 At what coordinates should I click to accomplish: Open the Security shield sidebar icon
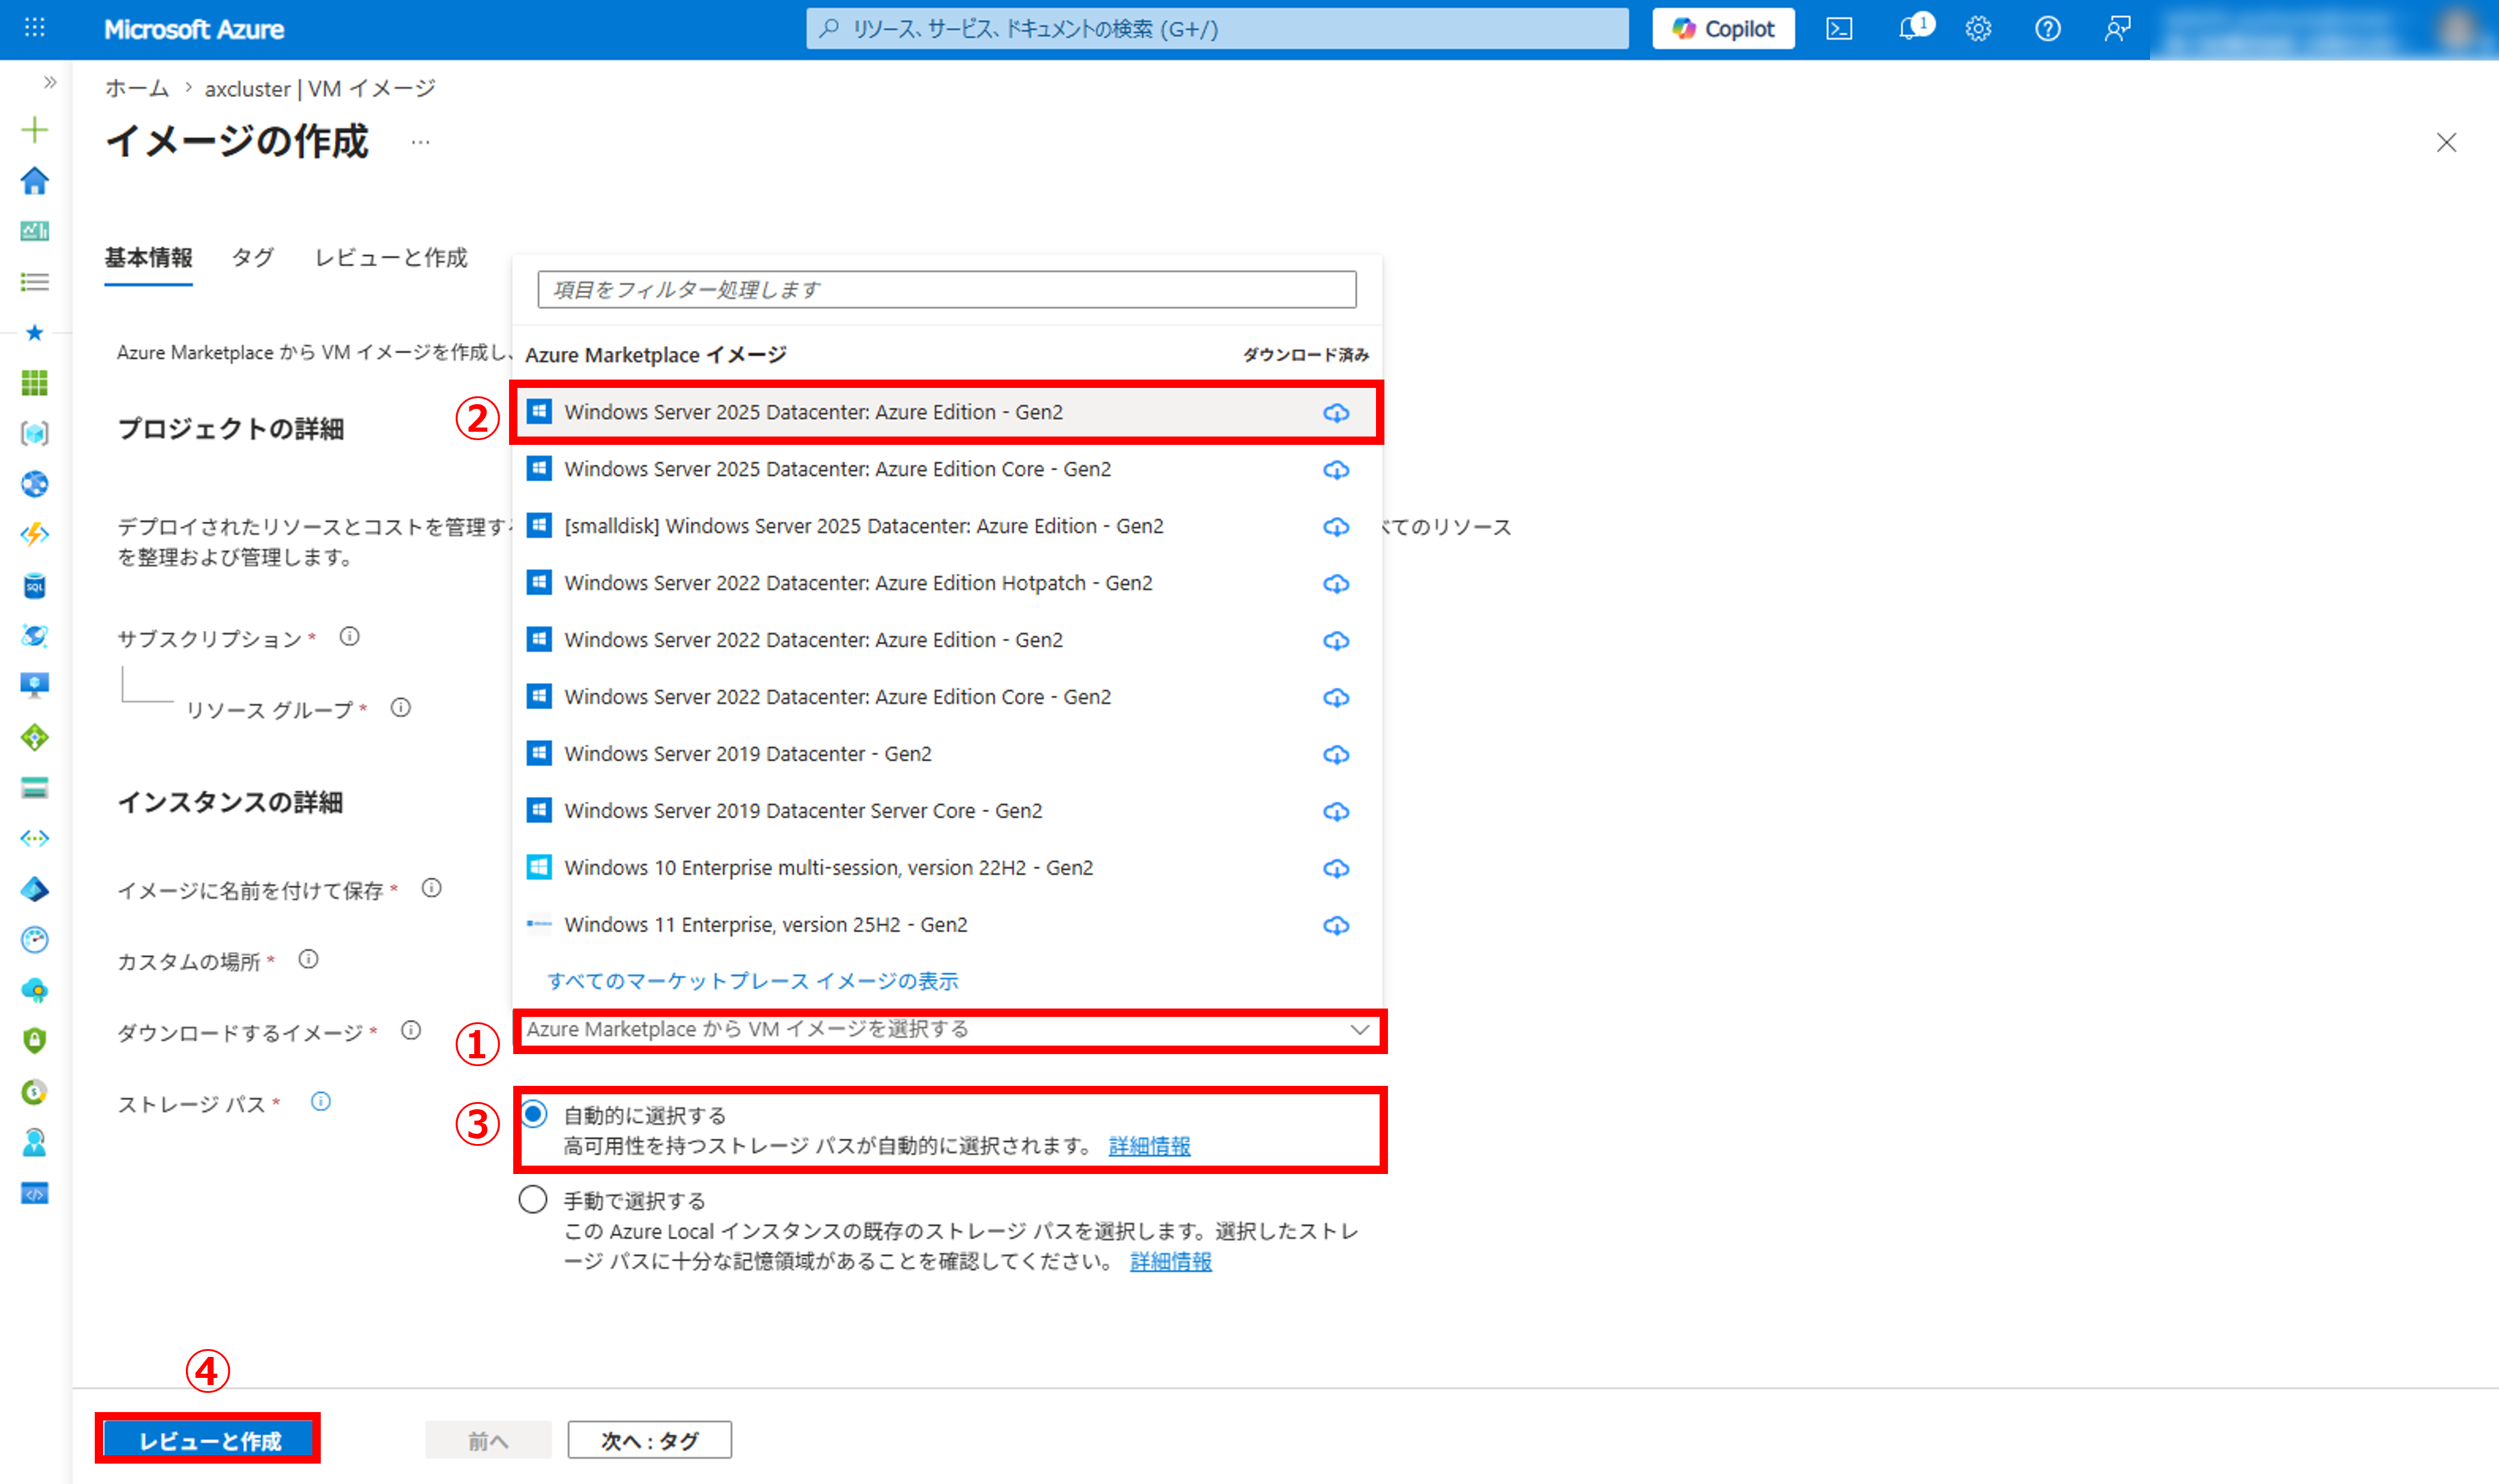point(35,1040)
